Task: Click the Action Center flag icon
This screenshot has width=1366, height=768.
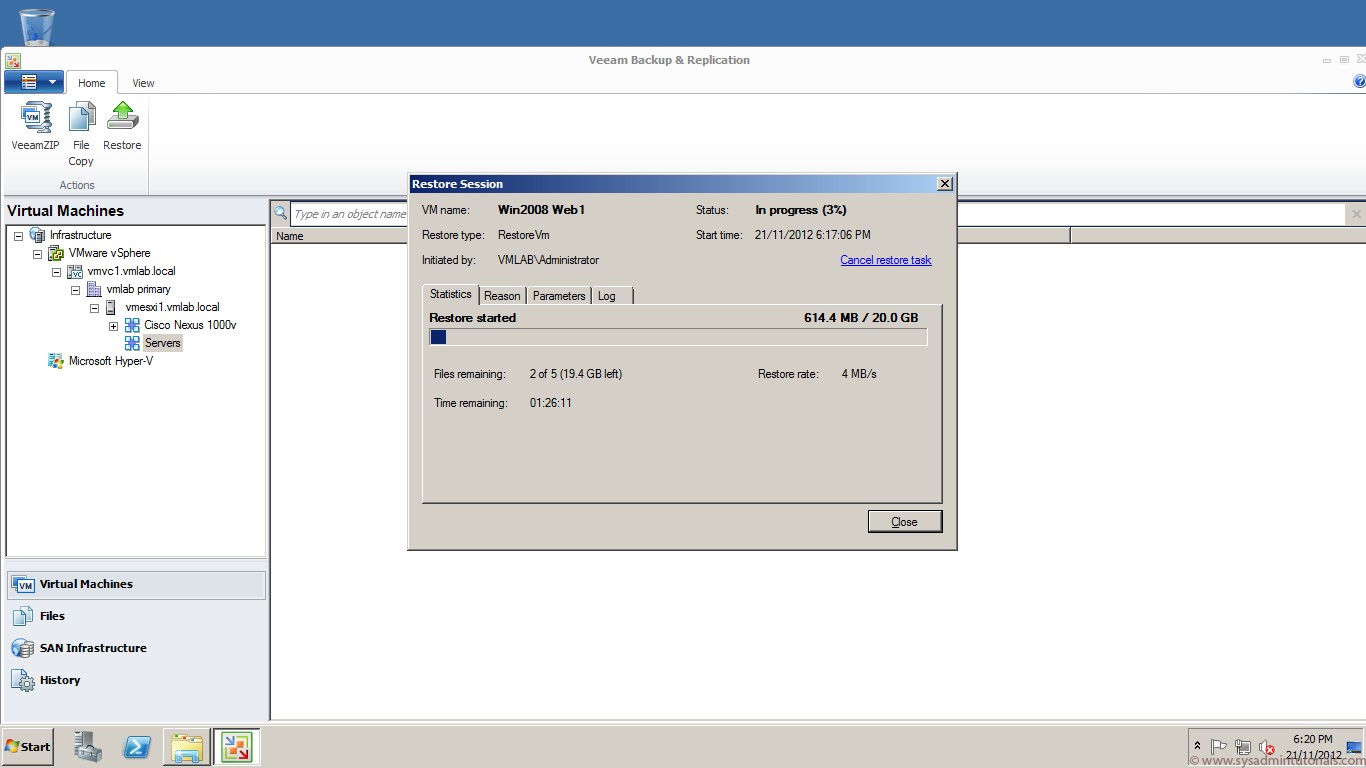Action: [x=1219, y=747]
